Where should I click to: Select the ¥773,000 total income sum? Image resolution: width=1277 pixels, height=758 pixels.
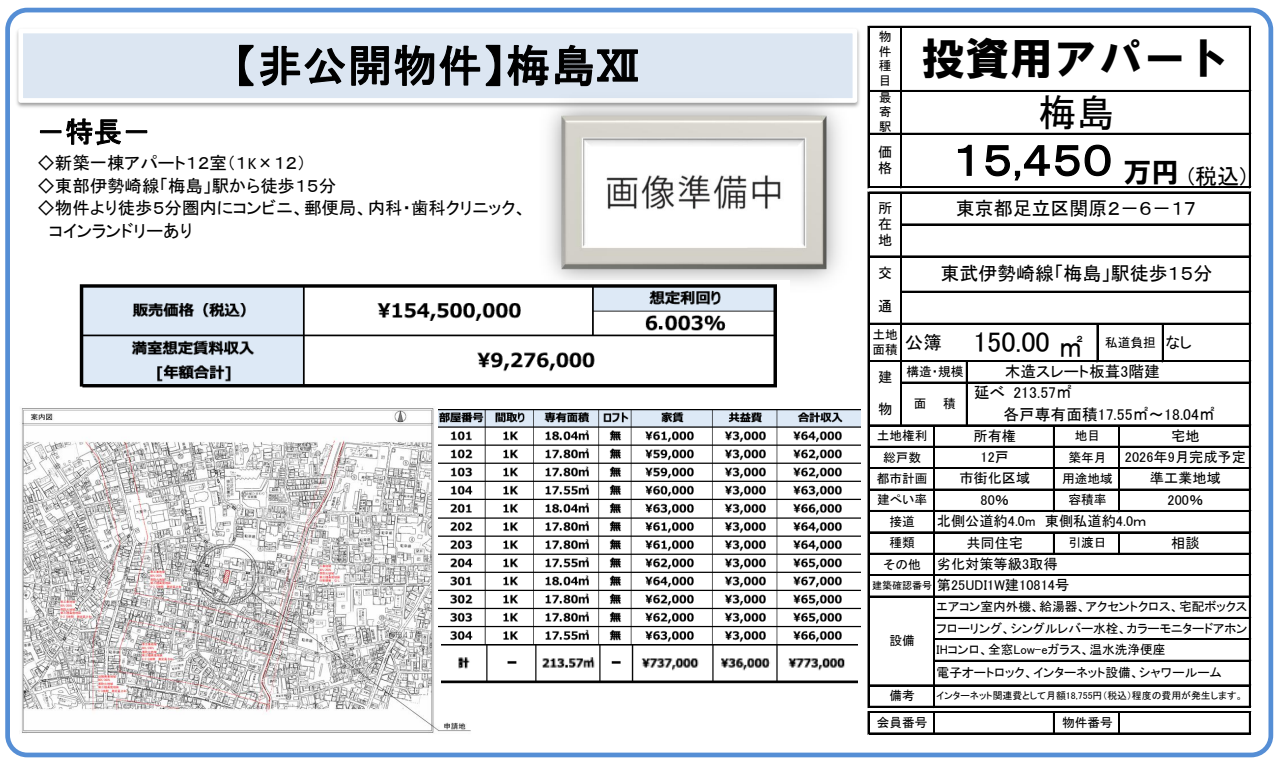[x=817, y=663]
